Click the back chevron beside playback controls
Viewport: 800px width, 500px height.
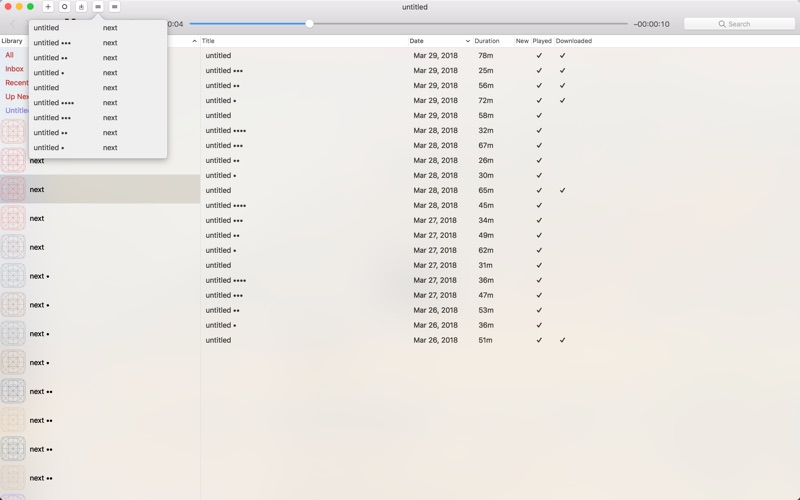[13, 24]
